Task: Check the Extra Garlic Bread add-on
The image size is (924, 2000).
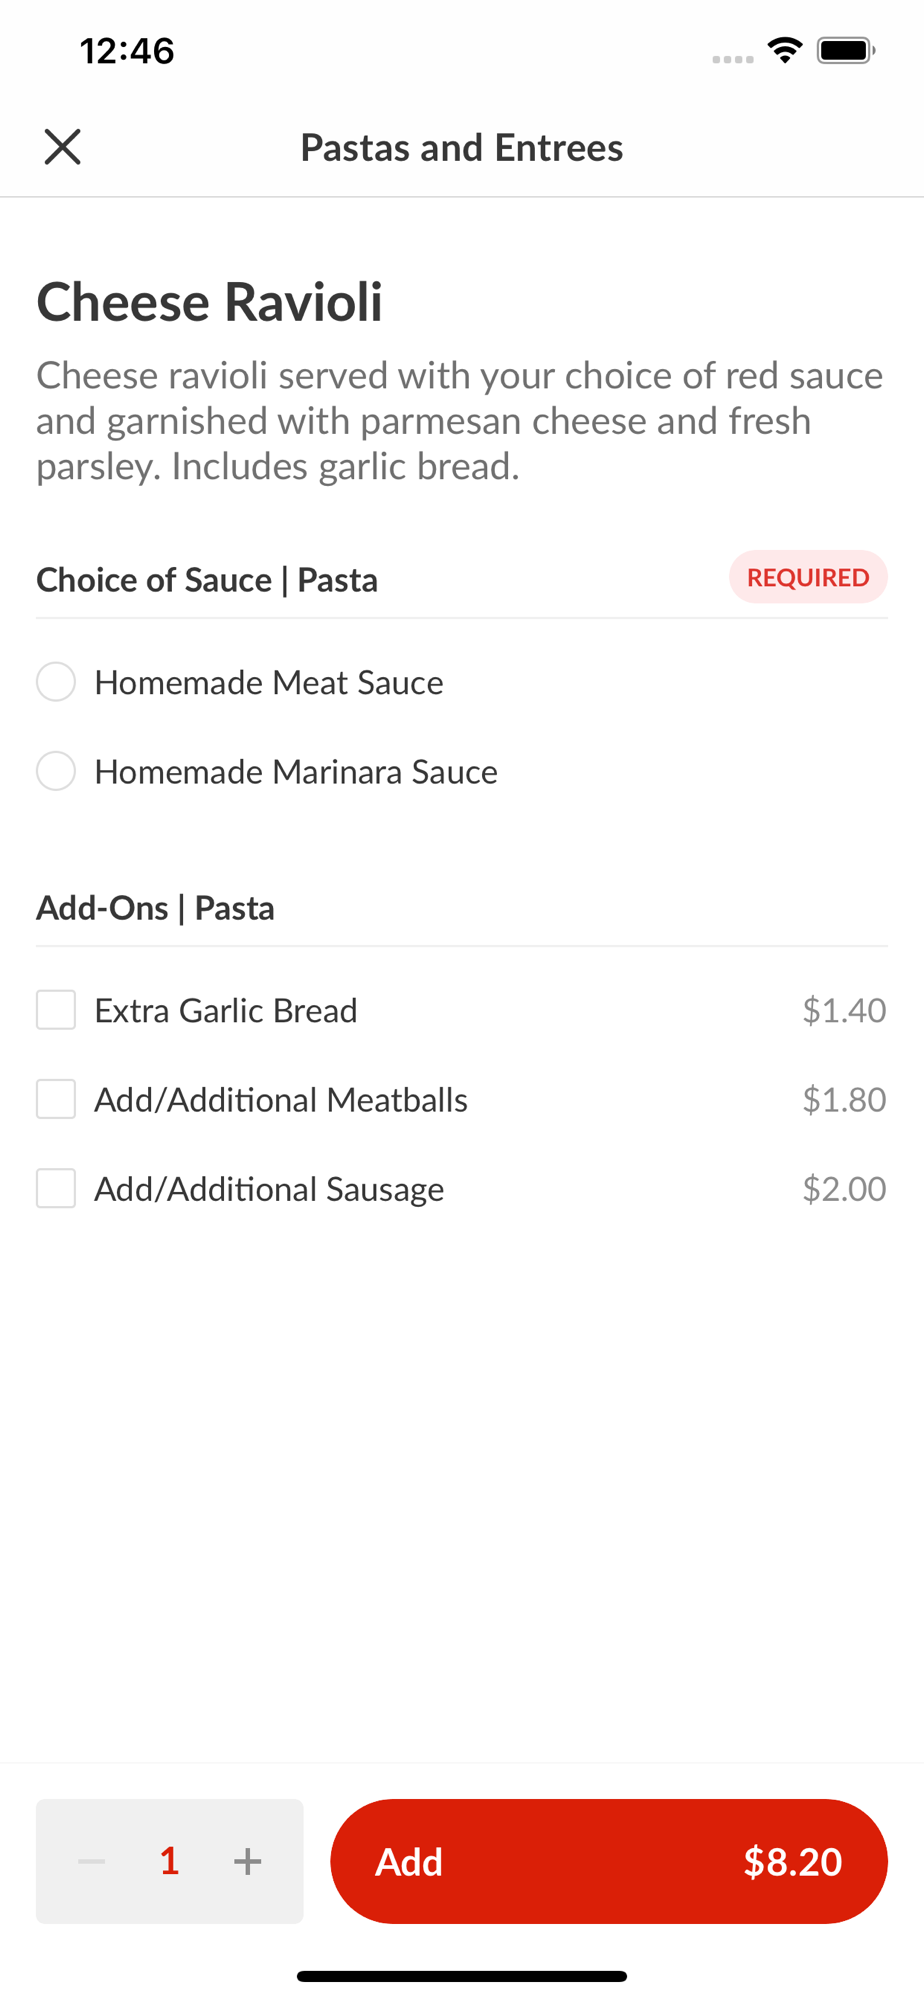Action: [x=56, y=1010]
